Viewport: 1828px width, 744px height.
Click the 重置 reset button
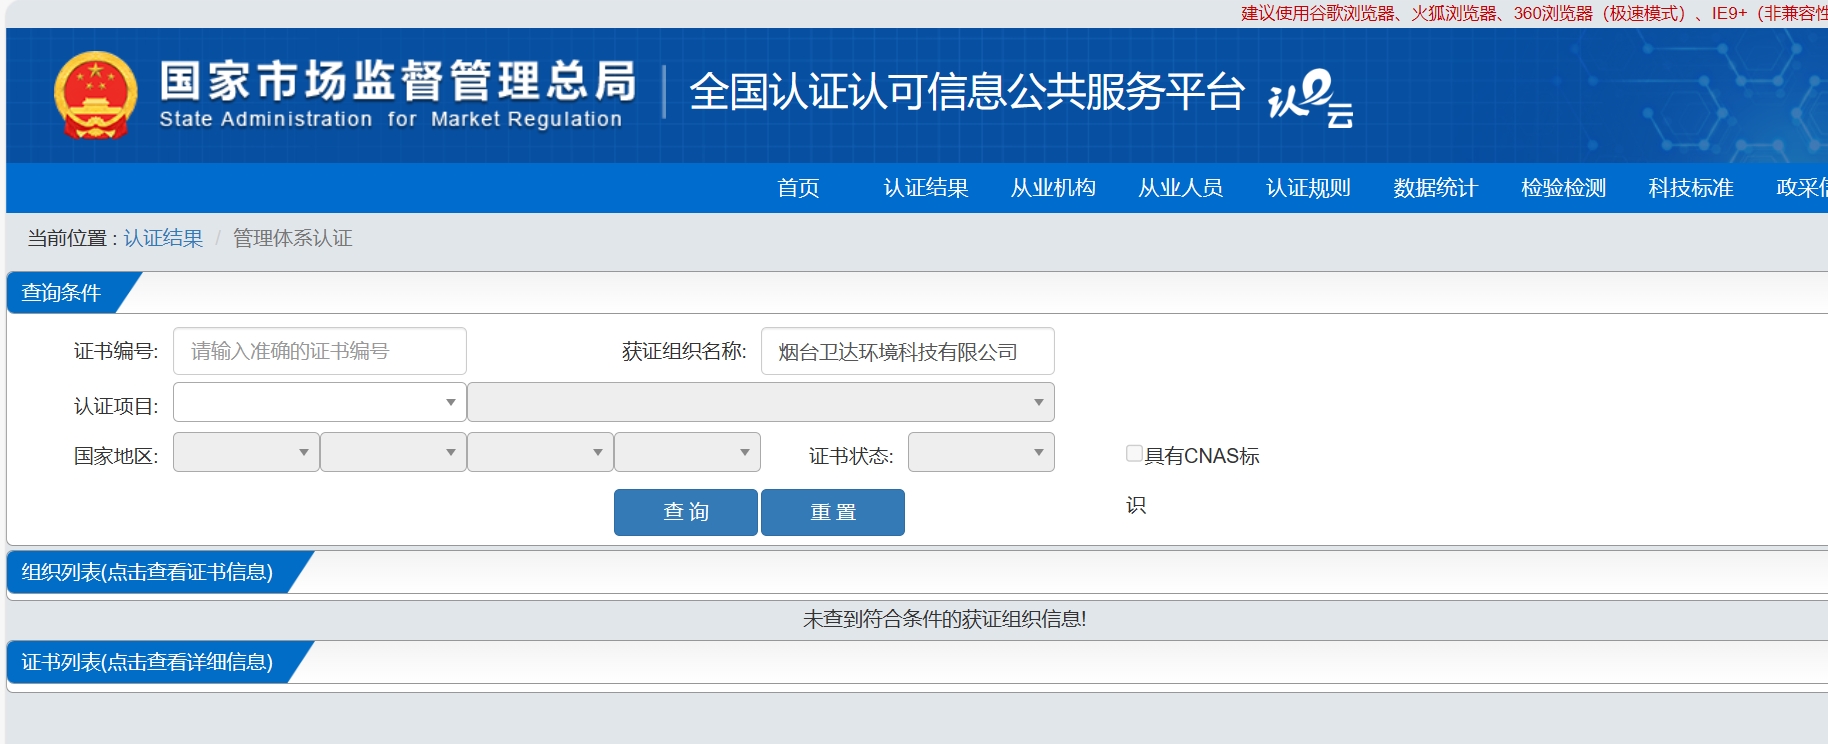point(833,512)
